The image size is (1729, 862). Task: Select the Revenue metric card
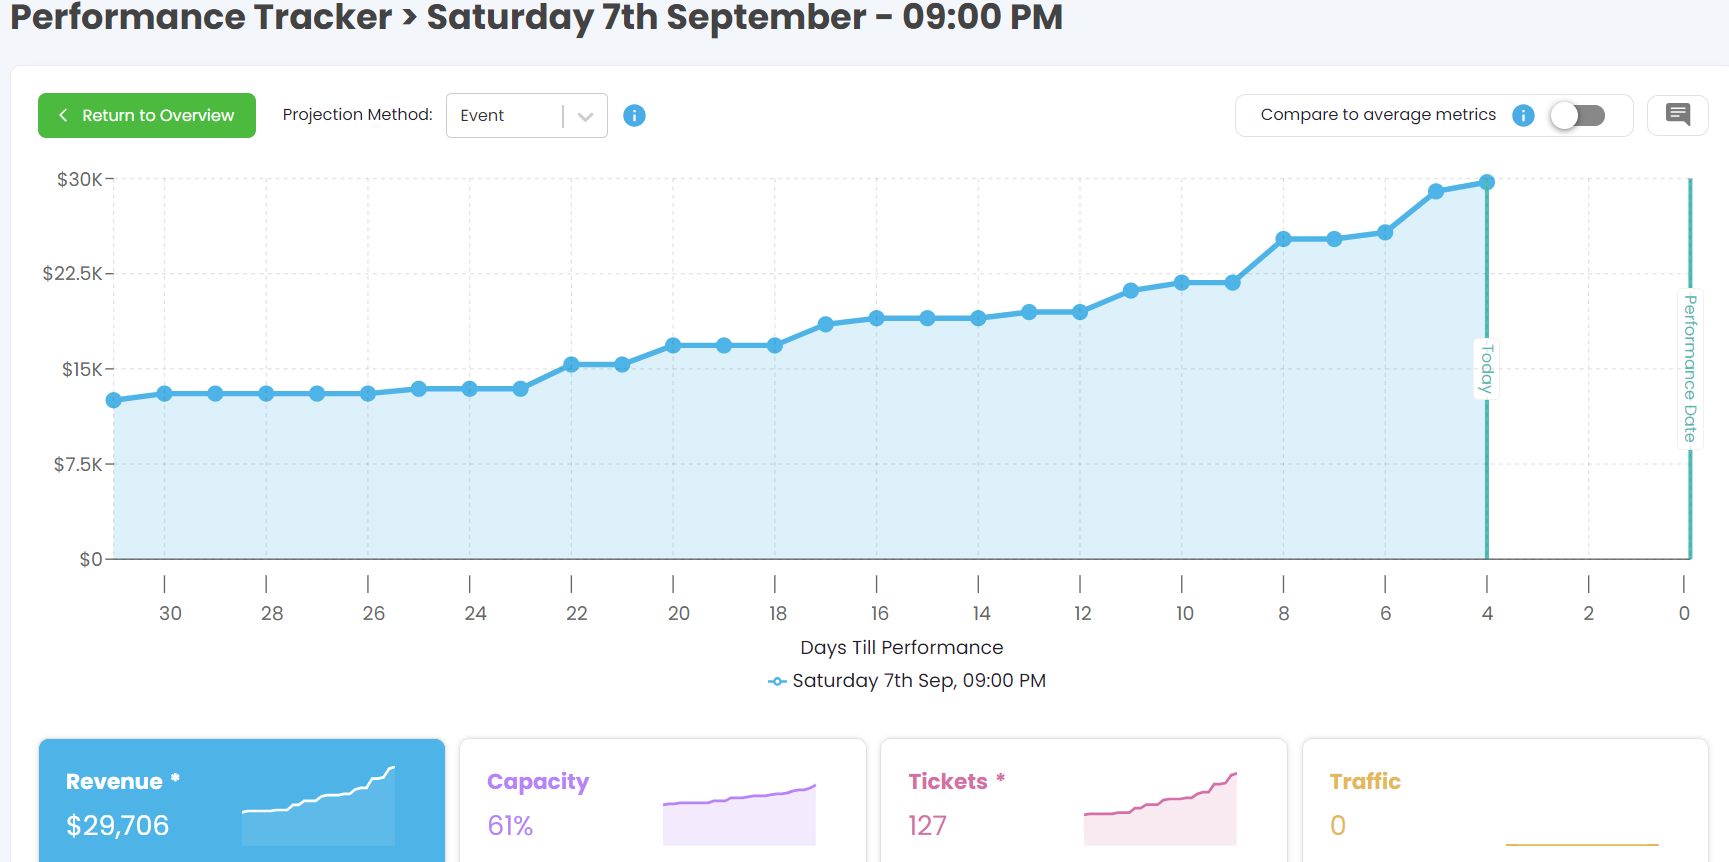(150, 800)
